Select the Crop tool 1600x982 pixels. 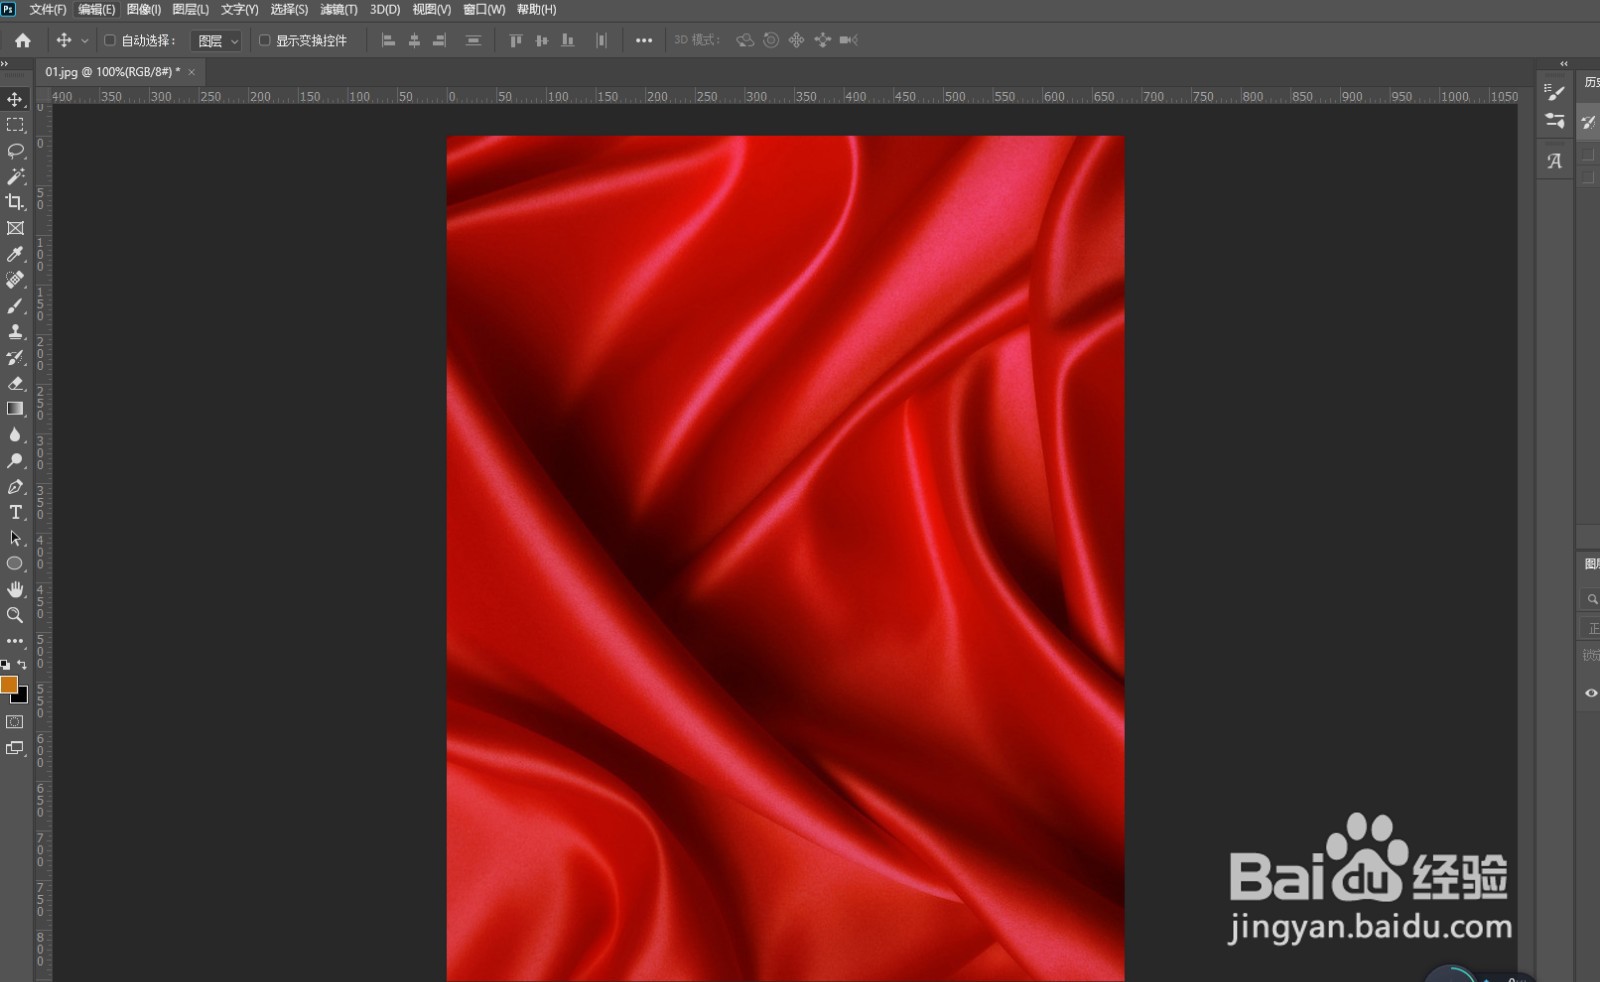click(15, 202)
